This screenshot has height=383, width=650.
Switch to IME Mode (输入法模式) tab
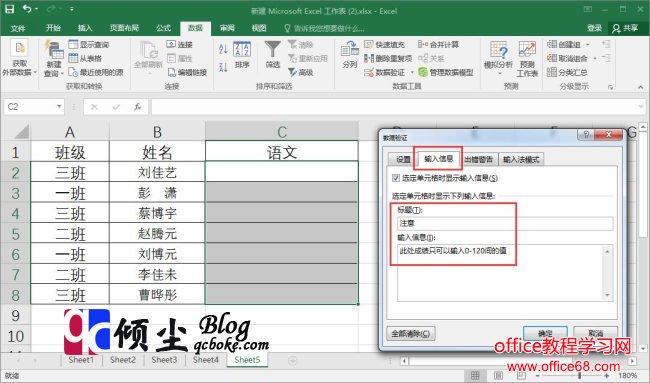tap(521, 159)
